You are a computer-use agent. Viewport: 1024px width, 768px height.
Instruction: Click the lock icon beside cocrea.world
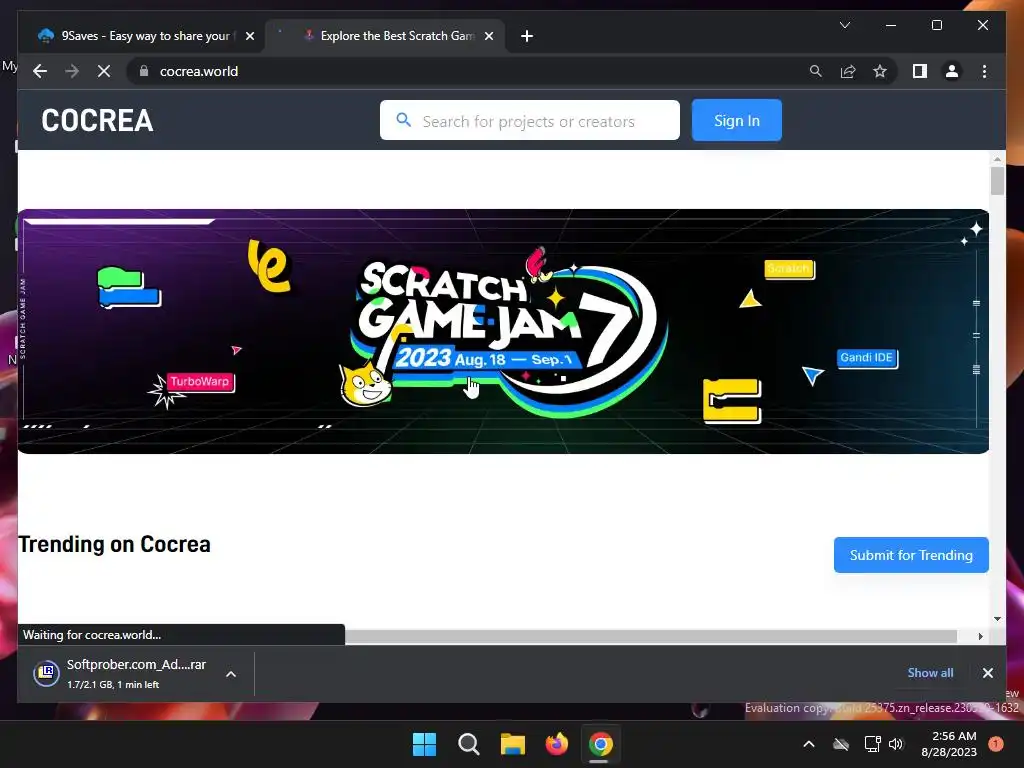[x=144, y=71]
